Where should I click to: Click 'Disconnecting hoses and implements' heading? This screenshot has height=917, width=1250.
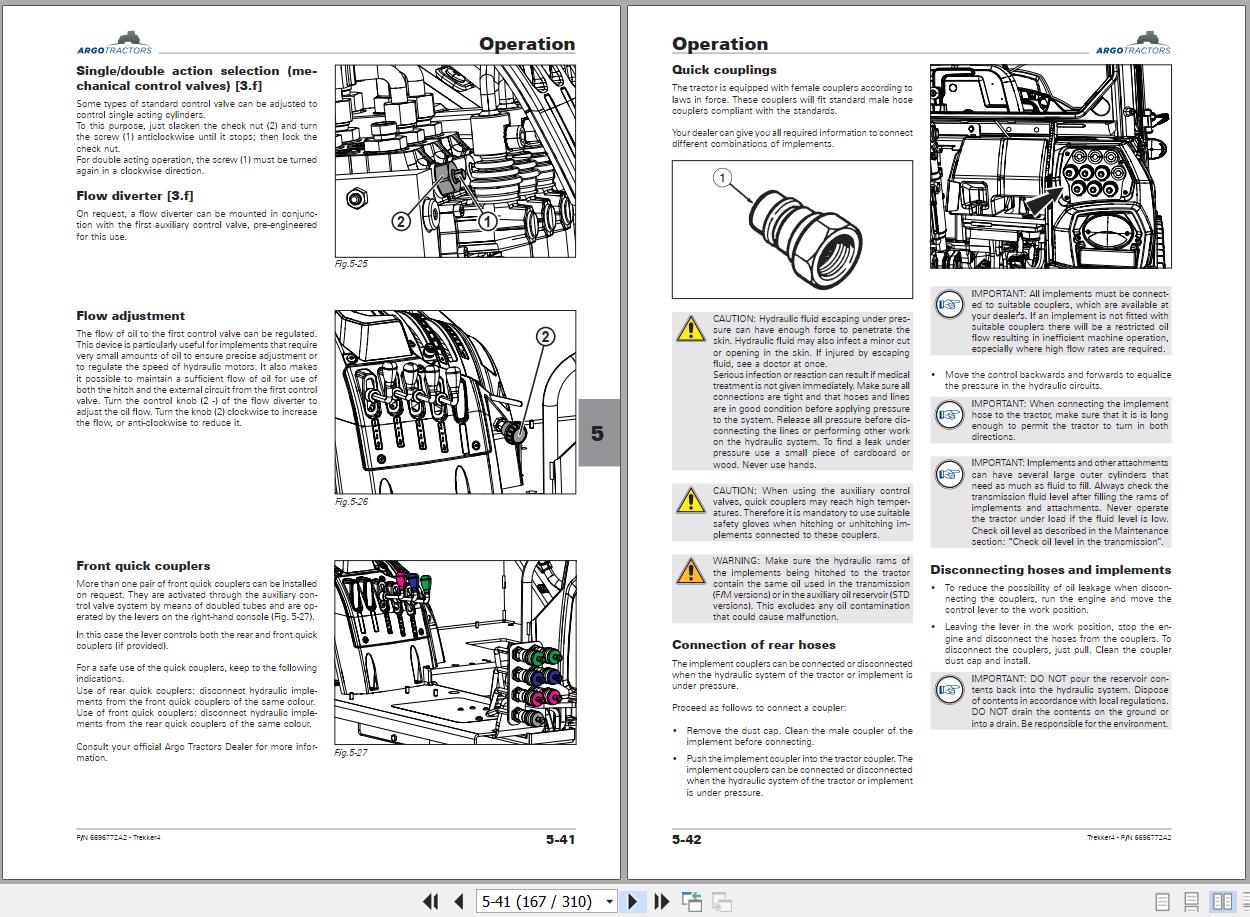click(1050, 570)
